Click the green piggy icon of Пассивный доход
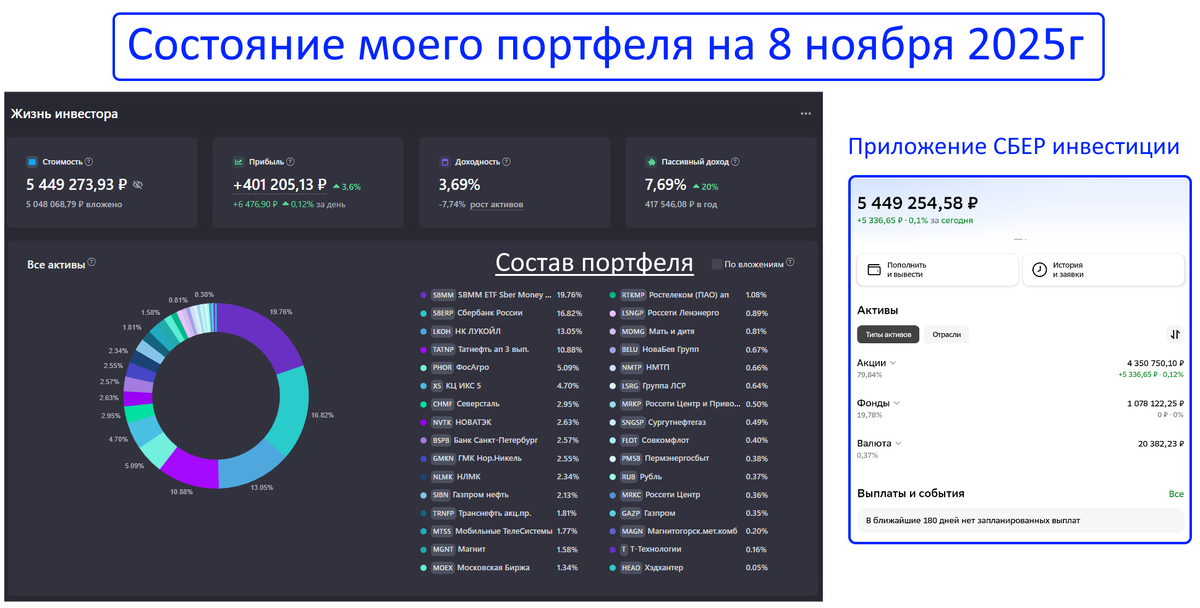This screenshot has height=608, width=1200. (651, 161)
